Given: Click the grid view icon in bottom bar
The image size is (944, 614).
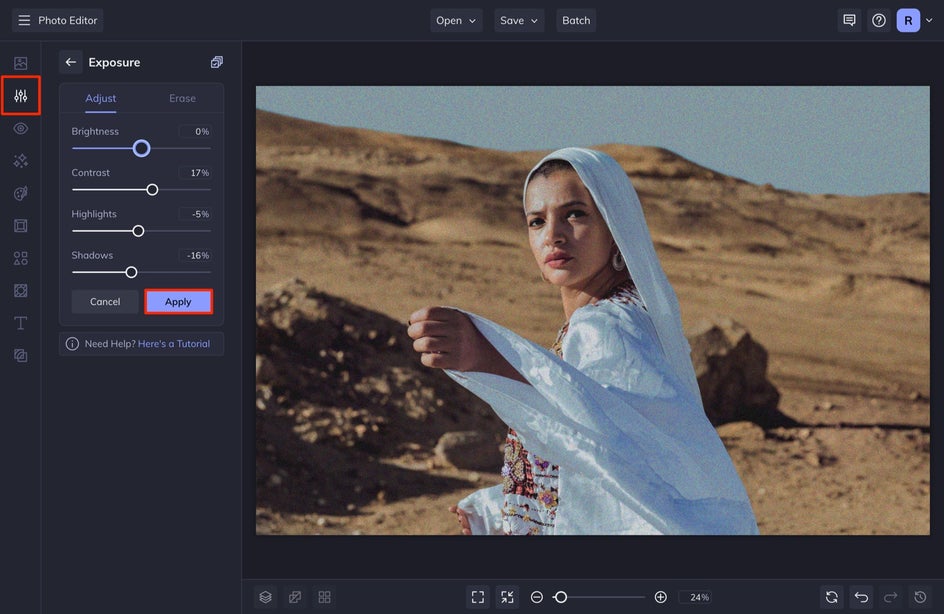Looking at the screenshot, I should 324,597.
